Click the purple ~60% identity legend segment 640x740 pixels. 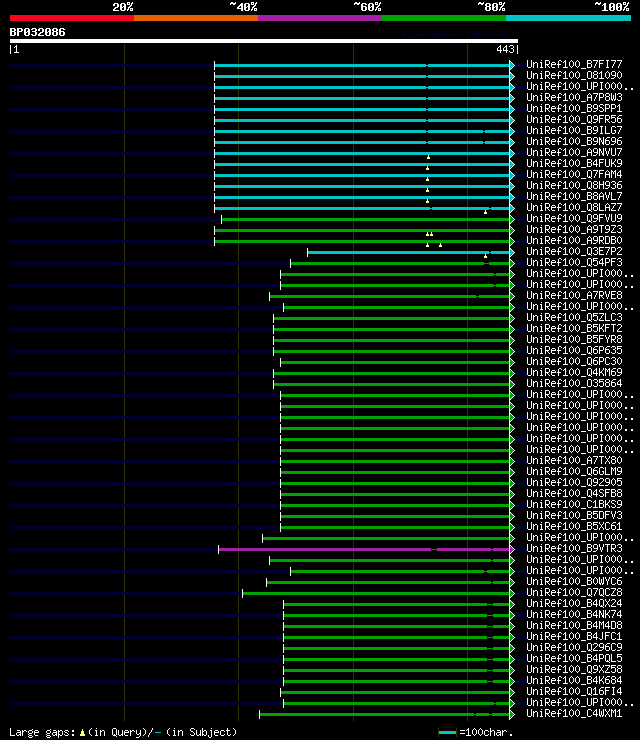click(320, 18)
